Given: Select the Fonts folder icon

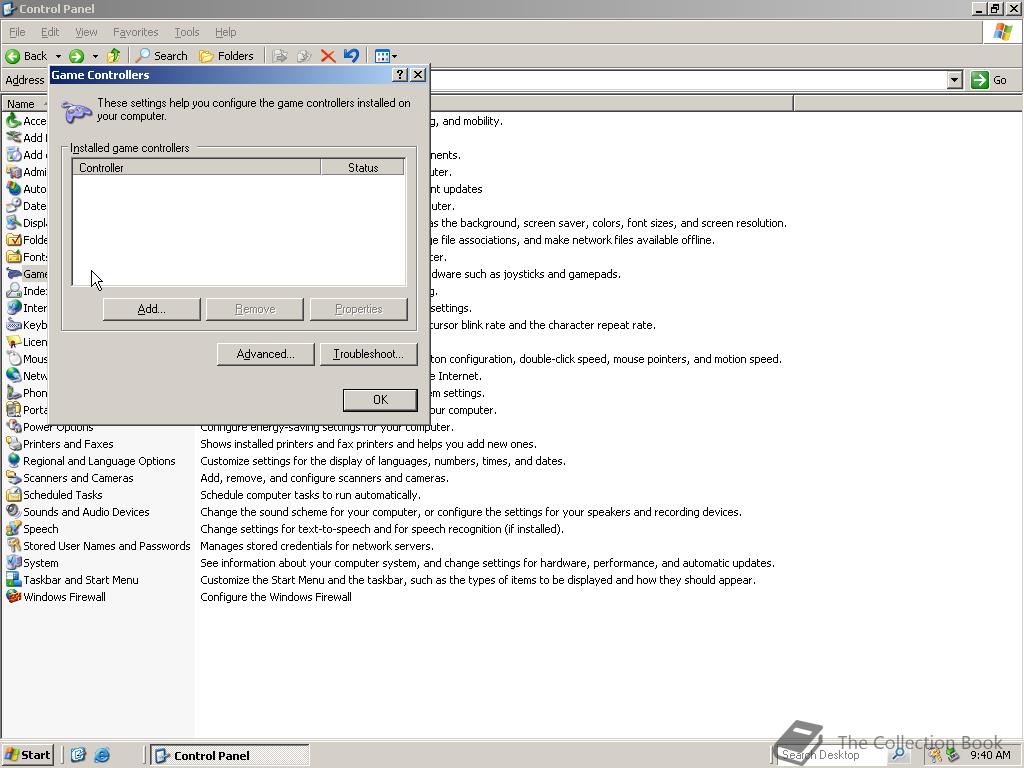Looking at the screenshot, I should [x=13, y=257].
